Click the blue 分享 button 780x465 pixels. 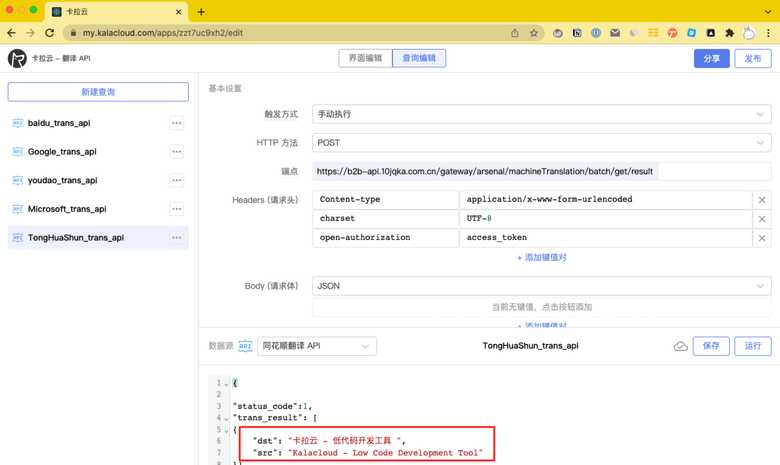711,58
